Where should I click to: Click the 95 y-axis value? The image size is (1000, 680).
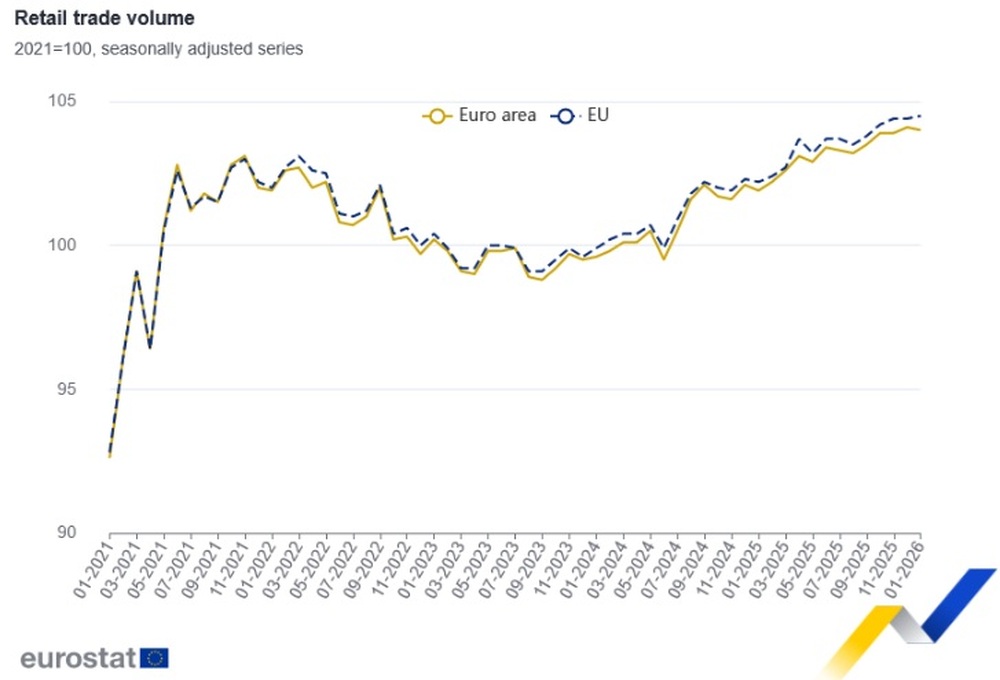pos(66,389)
